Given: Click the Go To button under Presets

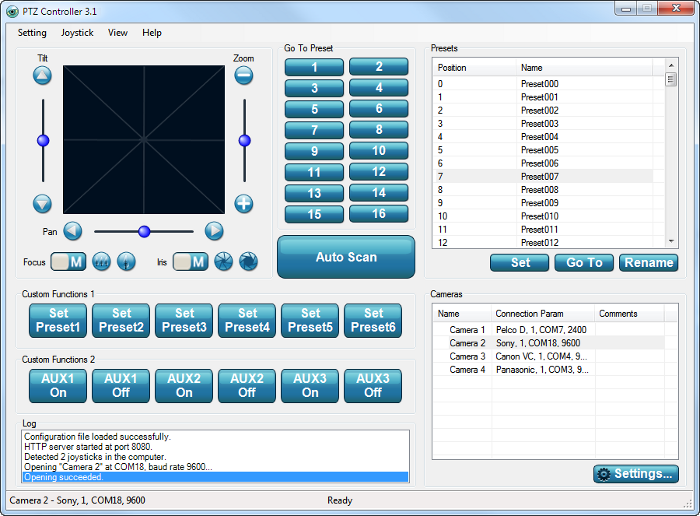Looking at the screenshot, I should tap(584, 262).
